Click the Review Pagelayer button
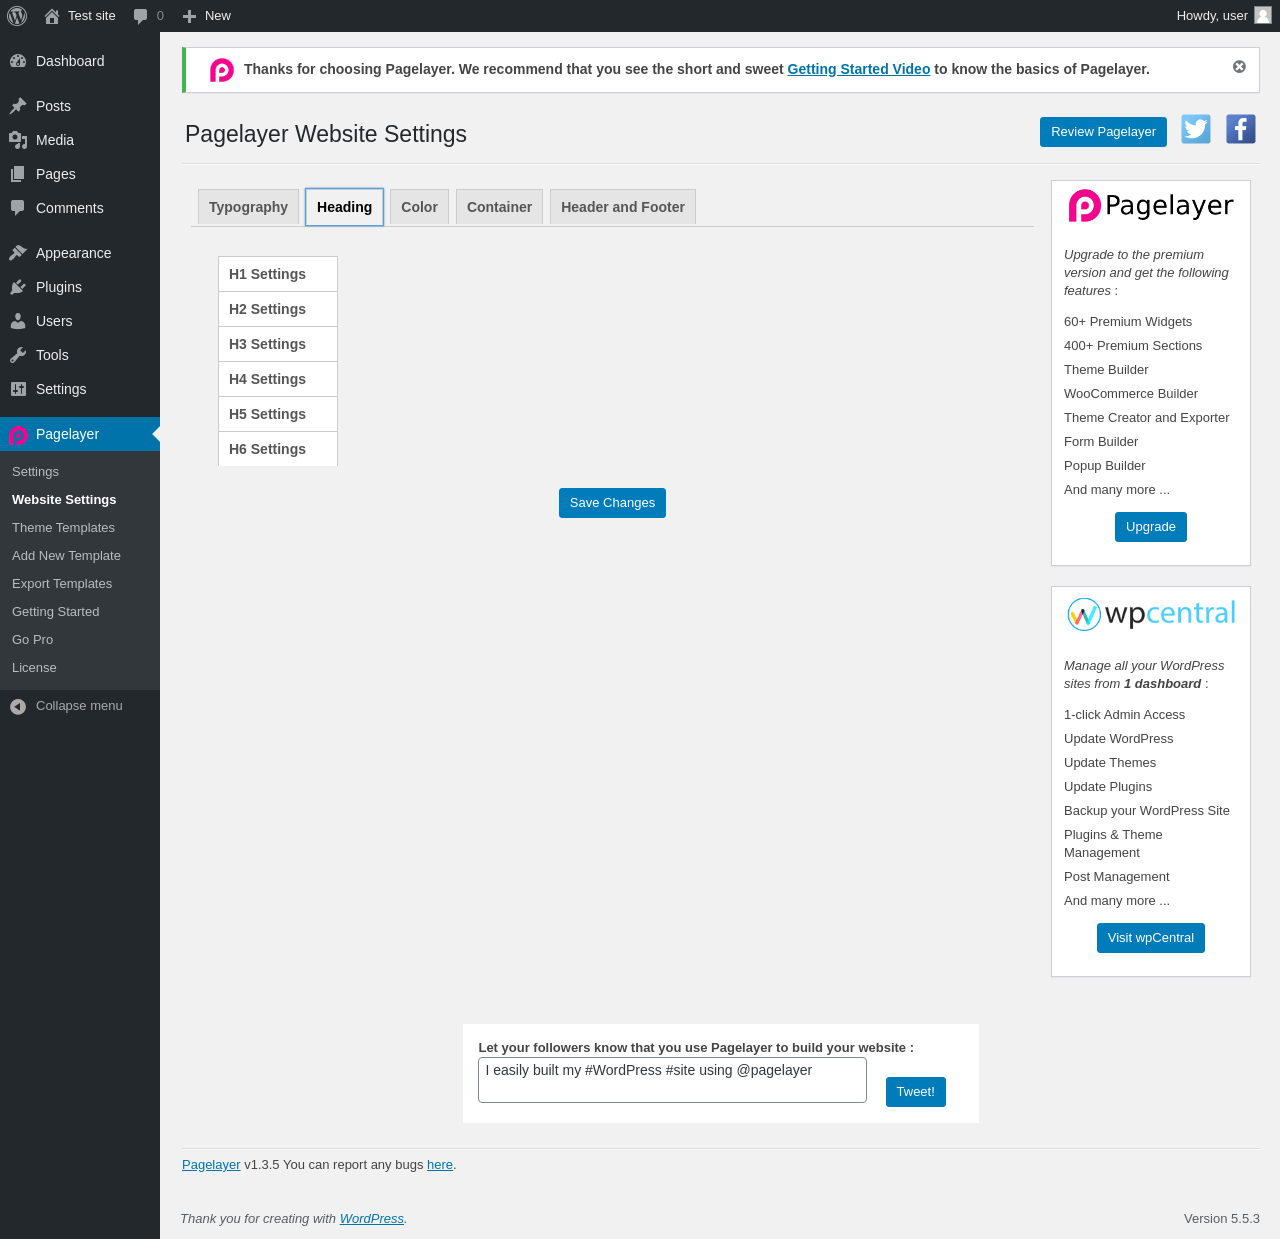 [x=1103, y=132]
